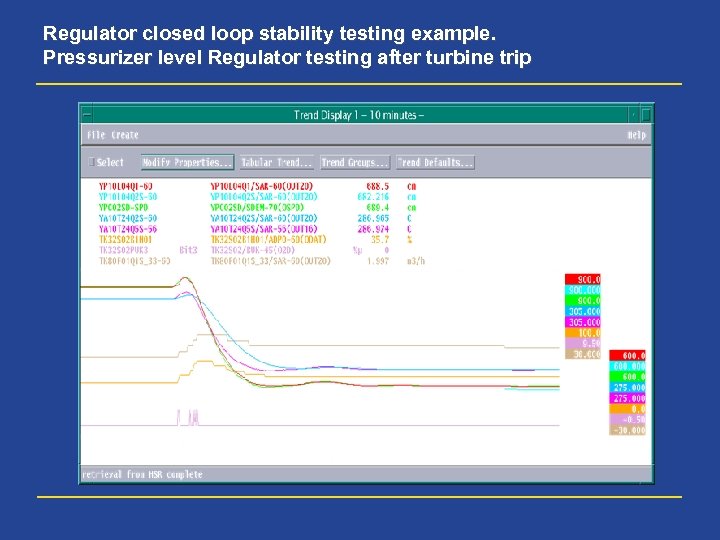Select the lilac TK32S02PUK3 trend tag
Screen dimensions: 720x540
[124, 250]
